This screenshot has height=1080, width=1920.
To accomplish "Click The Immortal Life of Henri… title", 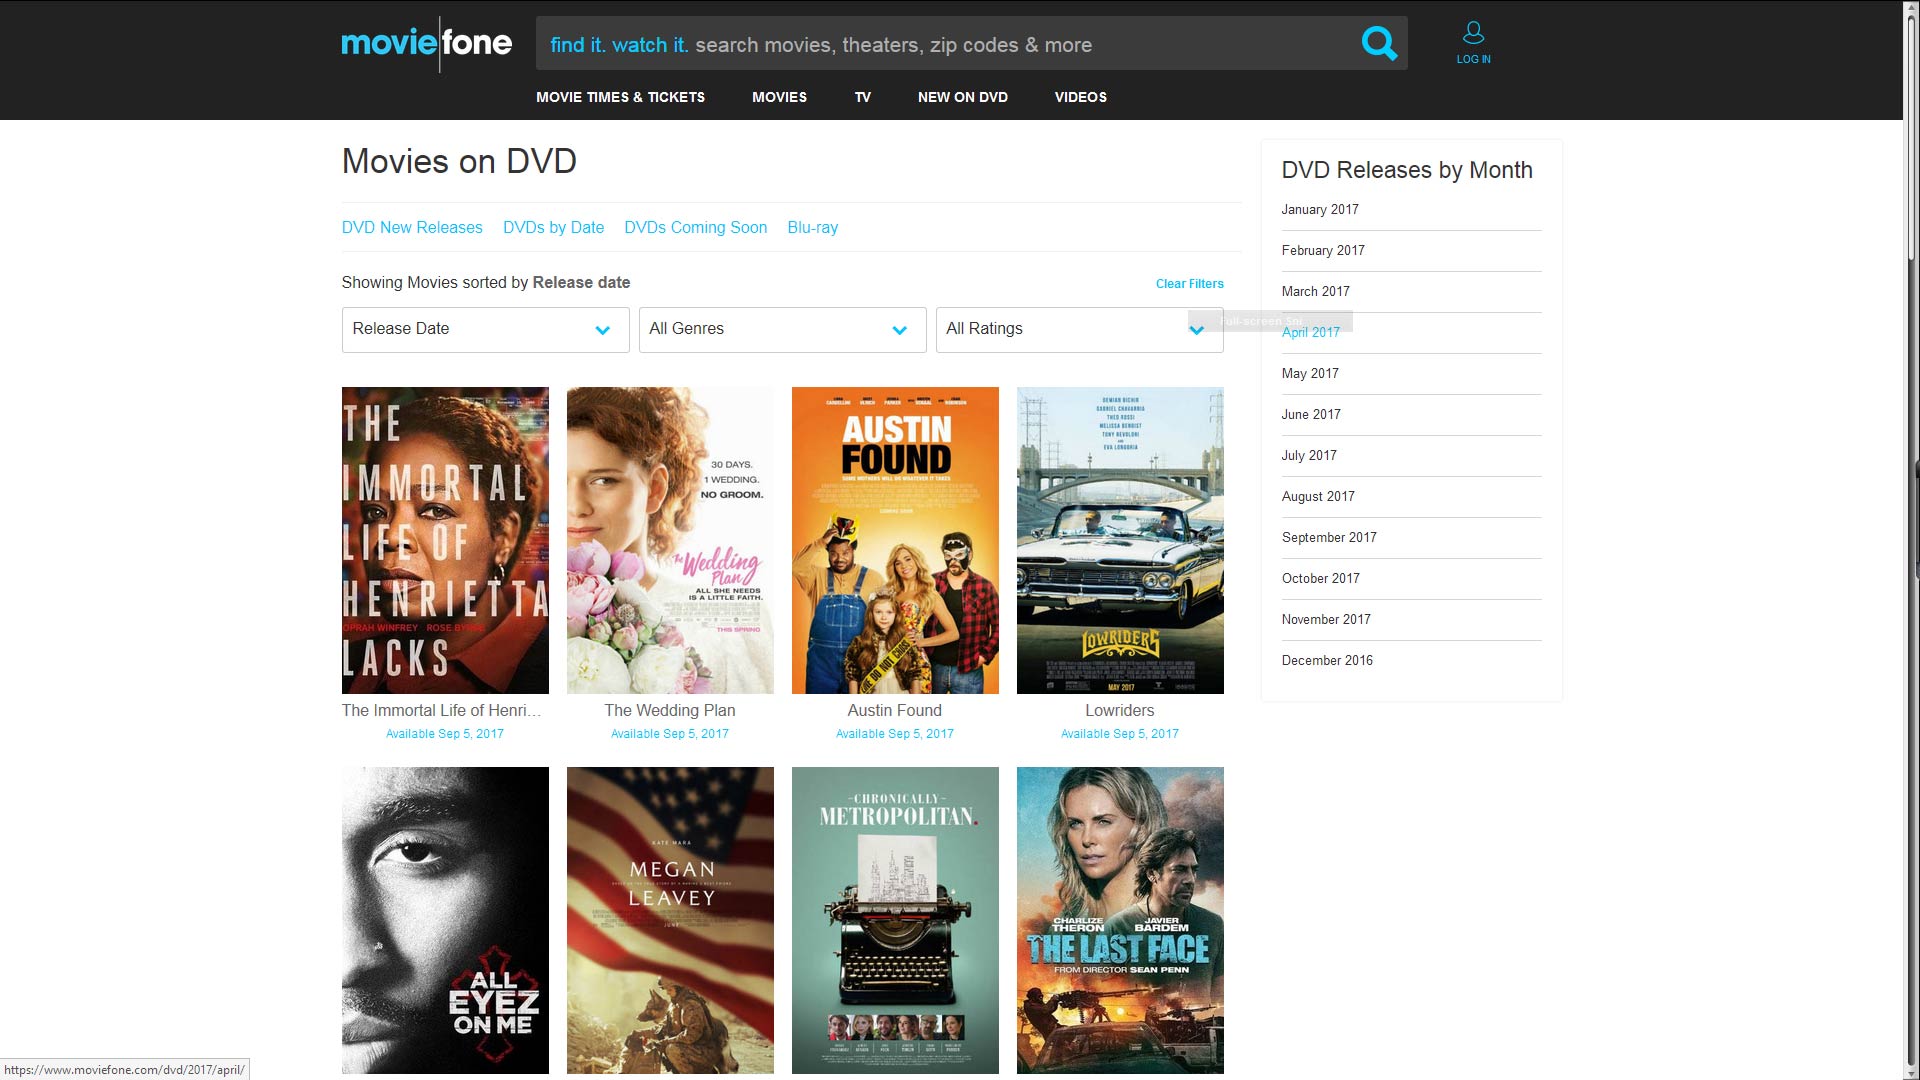I will point(441,710).
